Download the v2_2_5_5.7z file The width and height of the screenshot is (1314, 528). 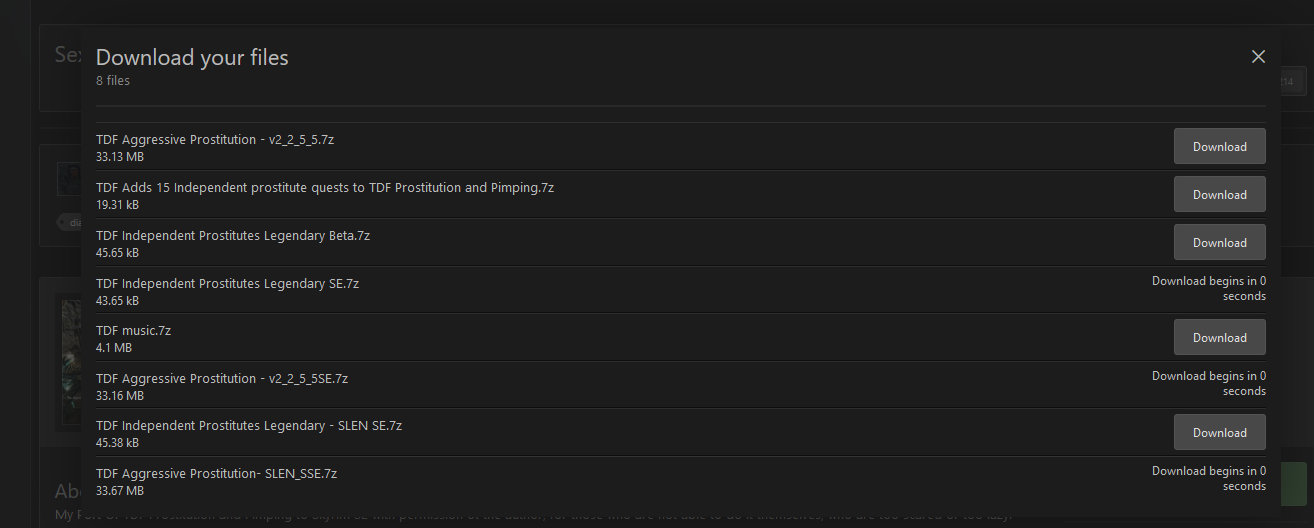[1219, 146]
